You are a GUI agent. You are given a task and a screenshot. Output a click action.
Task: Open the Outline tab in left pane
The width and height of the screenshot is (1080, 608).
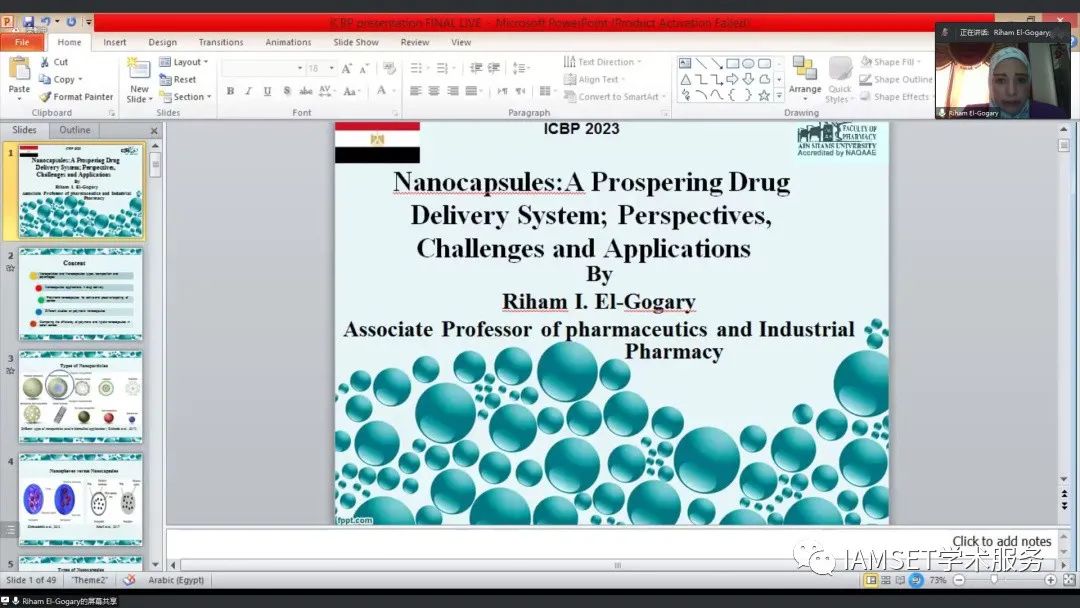click(x=75, y=130)
